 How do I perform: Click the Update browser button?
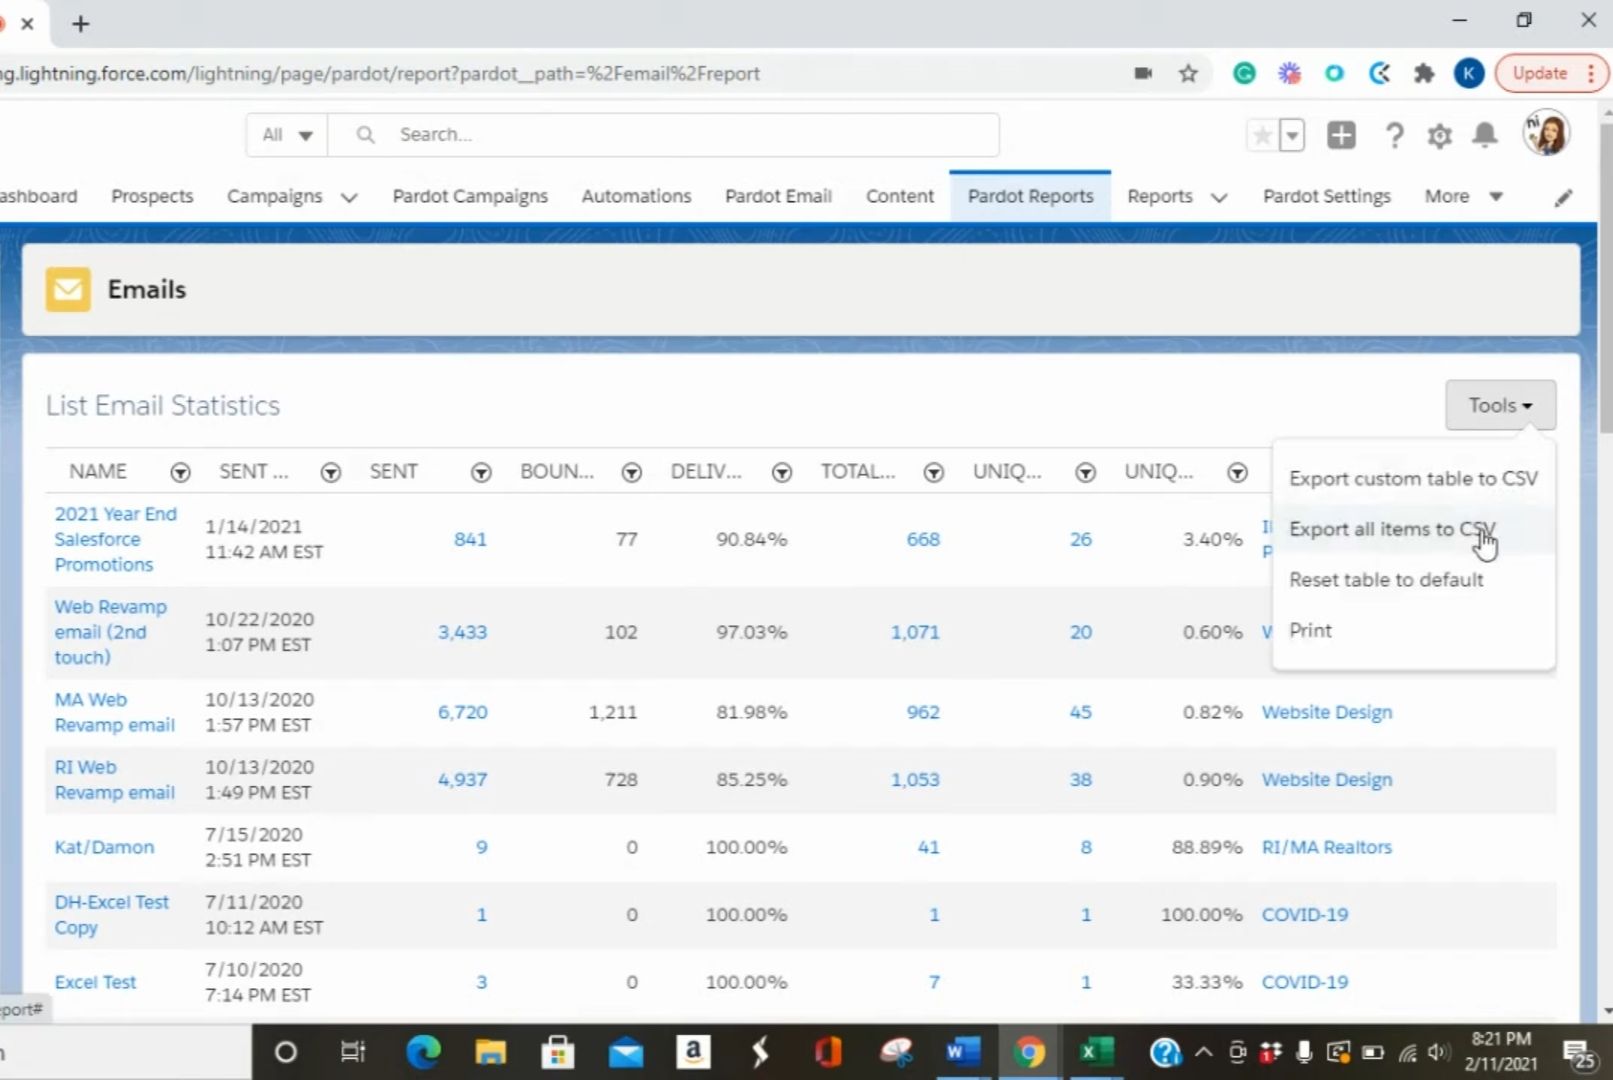pos(1541,73)
